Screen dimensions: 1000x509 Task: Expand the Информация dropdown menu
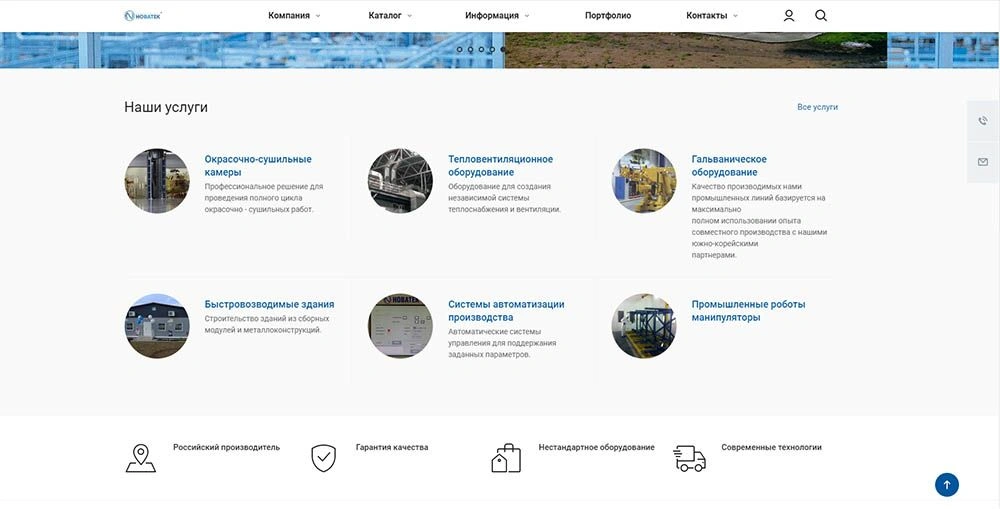pyautogui.click(x=496, y=16)
